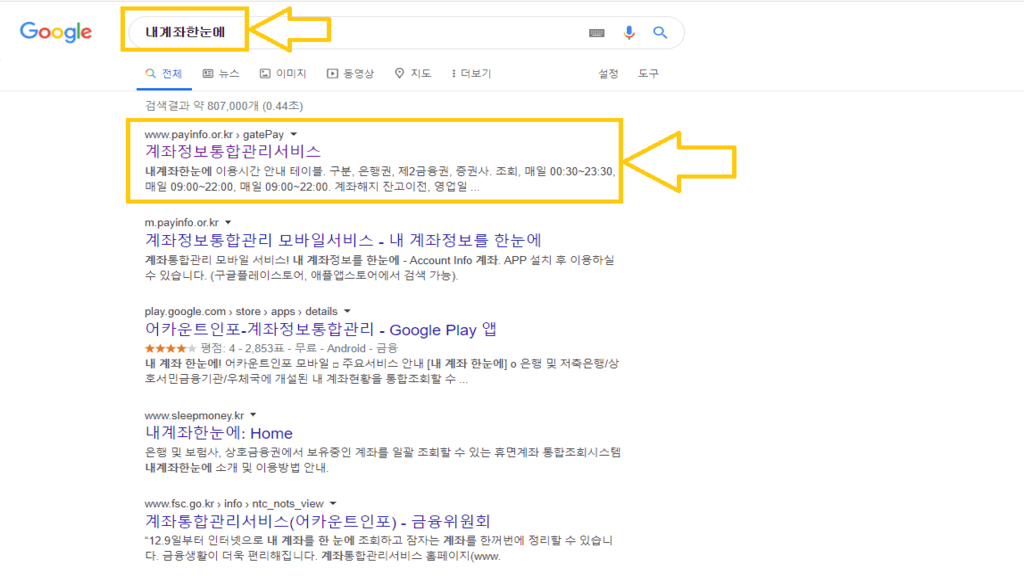Open the 더보기 menu
Image resolution: width=1024 pixels, height=576 pixels.
(471, 74)
